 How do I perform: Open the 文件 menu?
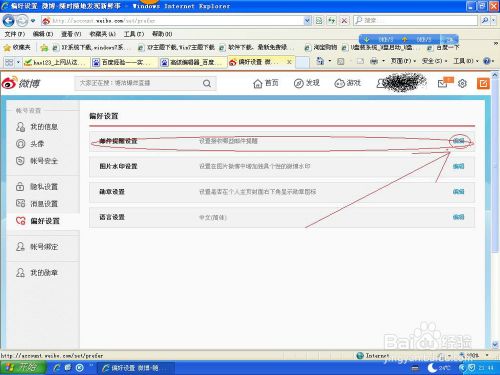15,34
